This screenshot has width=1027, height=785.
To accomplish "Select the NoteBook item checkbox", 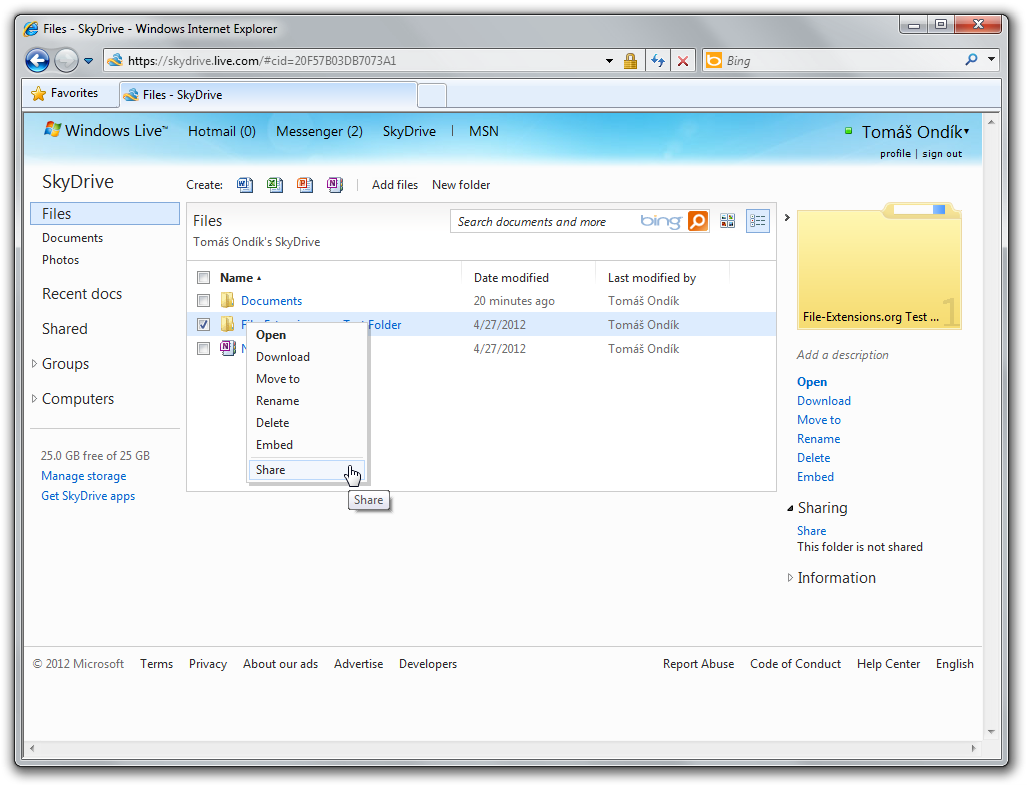I will point(204,348).
